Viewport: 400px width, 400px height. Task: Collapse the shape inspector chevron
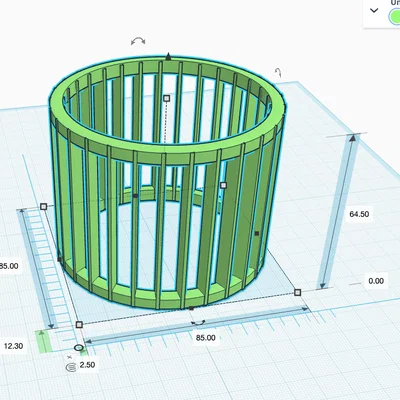(x=374, y=10)
